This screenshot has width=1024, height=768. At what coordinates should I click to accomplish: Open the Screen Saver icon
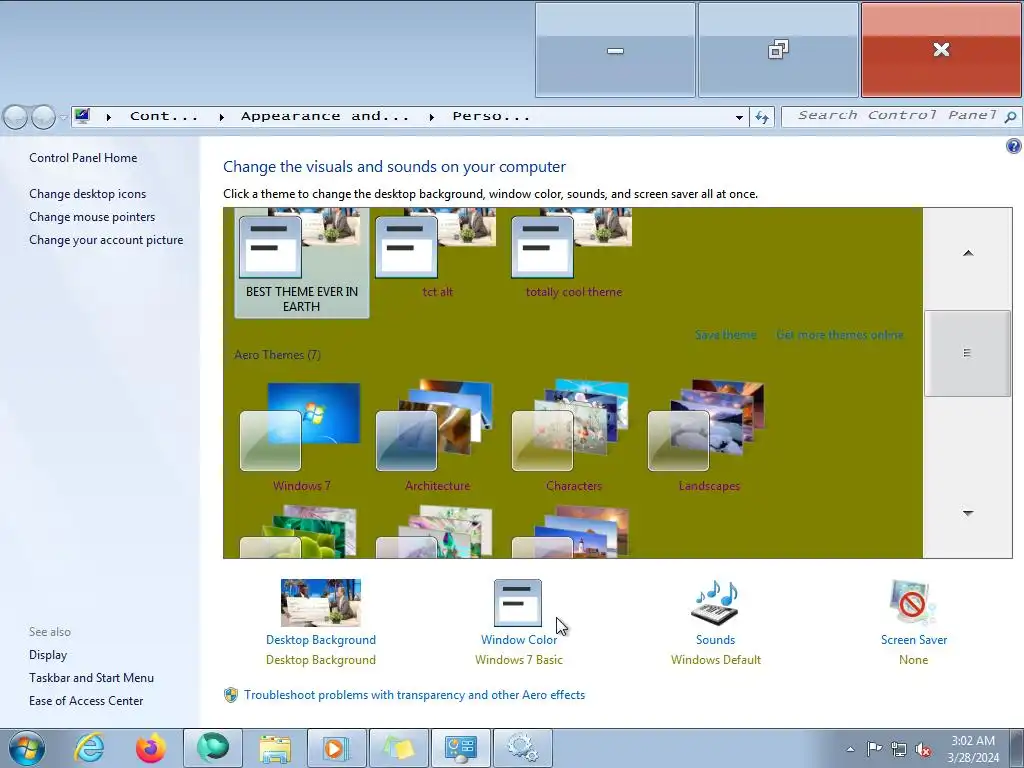(x=913, y=603)
